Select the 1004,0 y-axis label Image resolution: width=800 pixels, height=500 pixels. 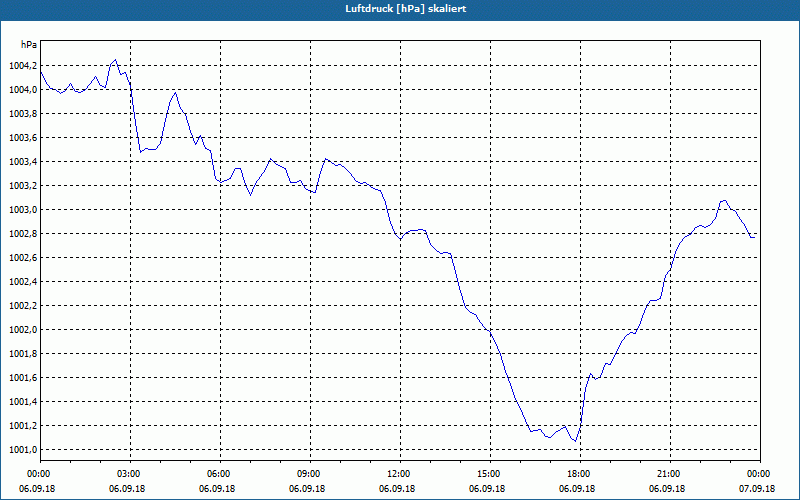[x=23, y=90]
